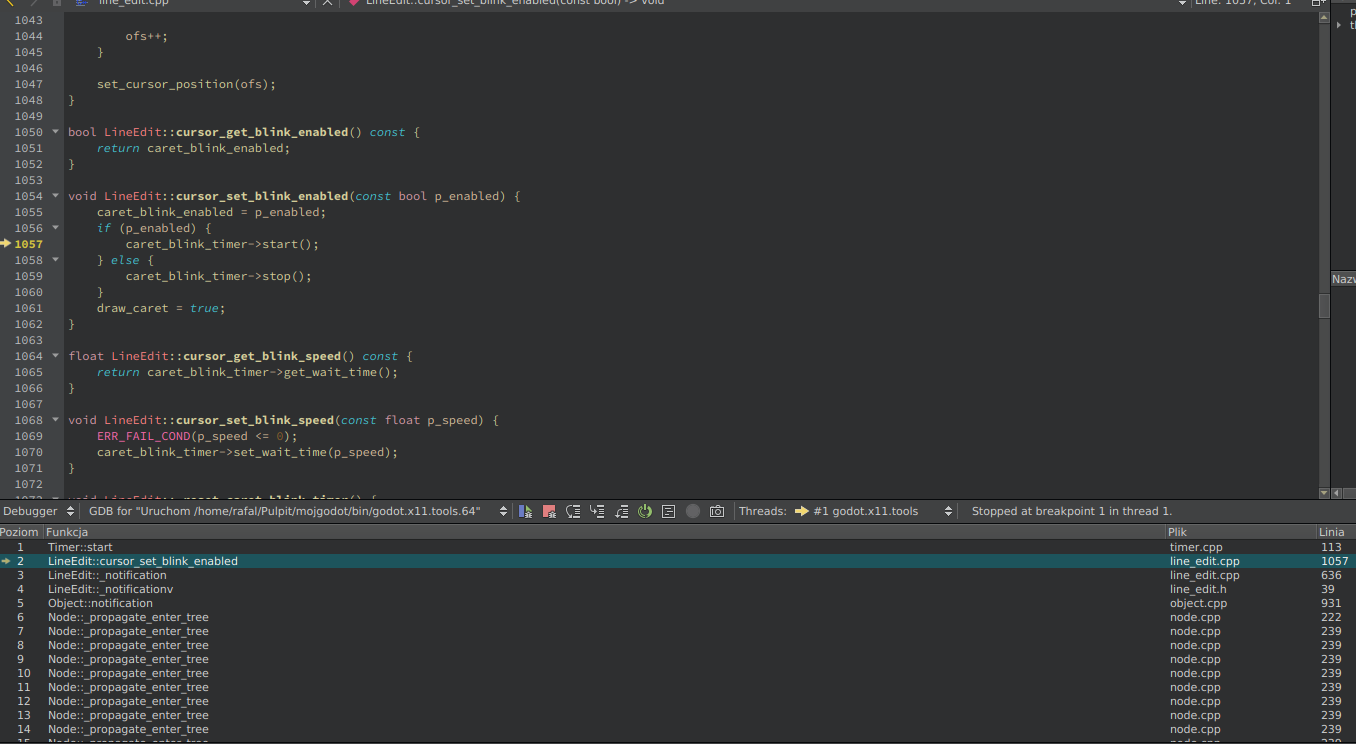Click the Nazv column header in right panel
Image resolution: width=1356 pixels, height=744 pixels.
coord(1343,280)
